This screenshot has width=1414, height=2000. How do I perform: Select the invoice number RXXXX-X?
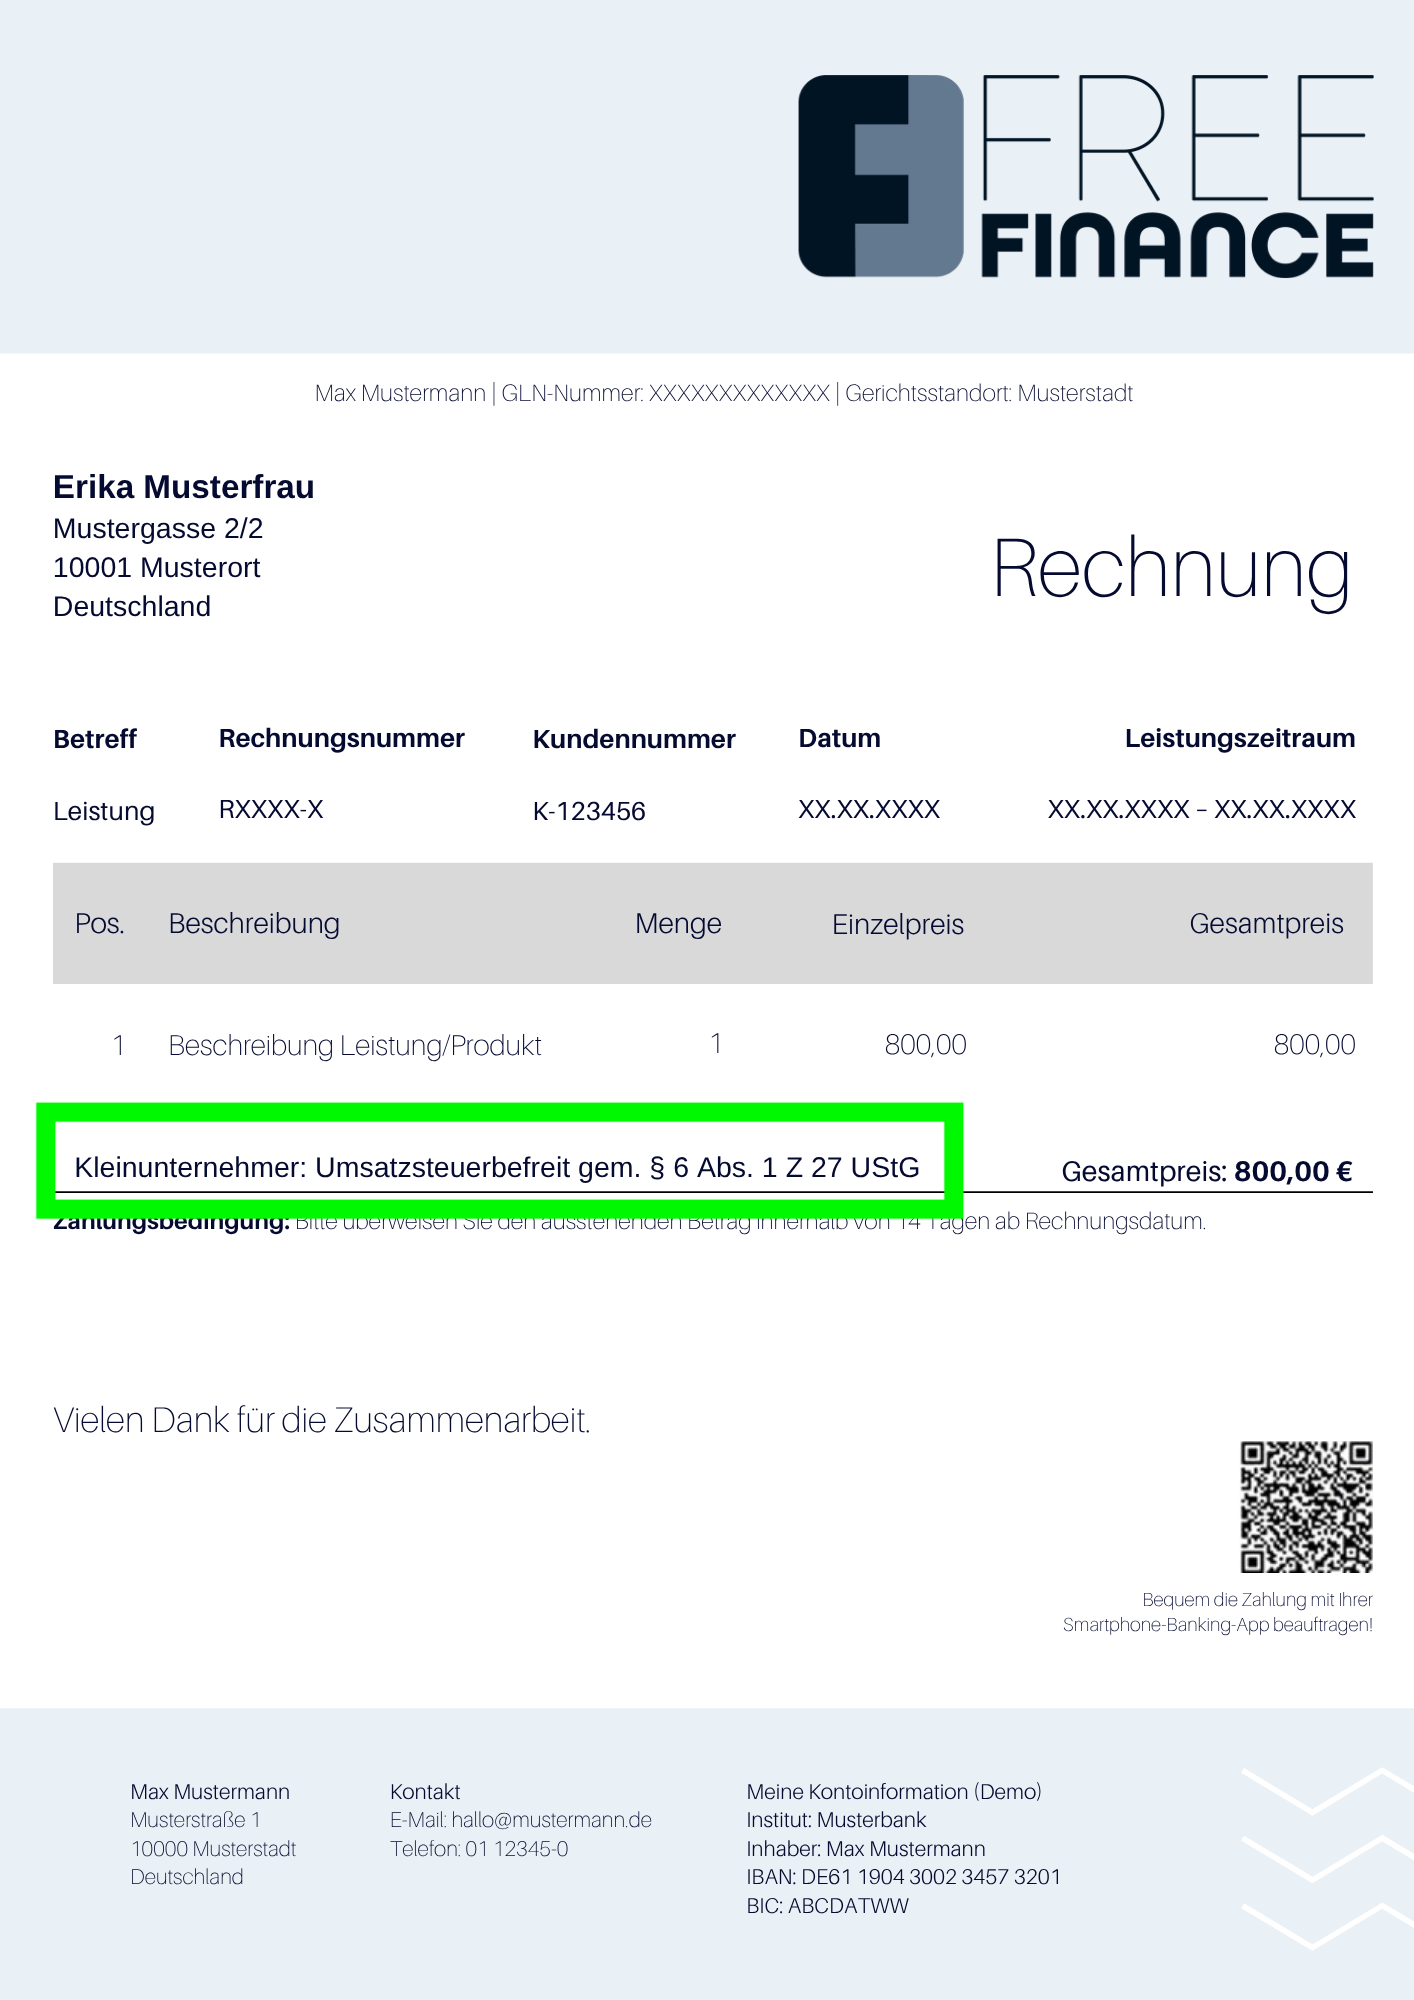(x=271, y=810)
